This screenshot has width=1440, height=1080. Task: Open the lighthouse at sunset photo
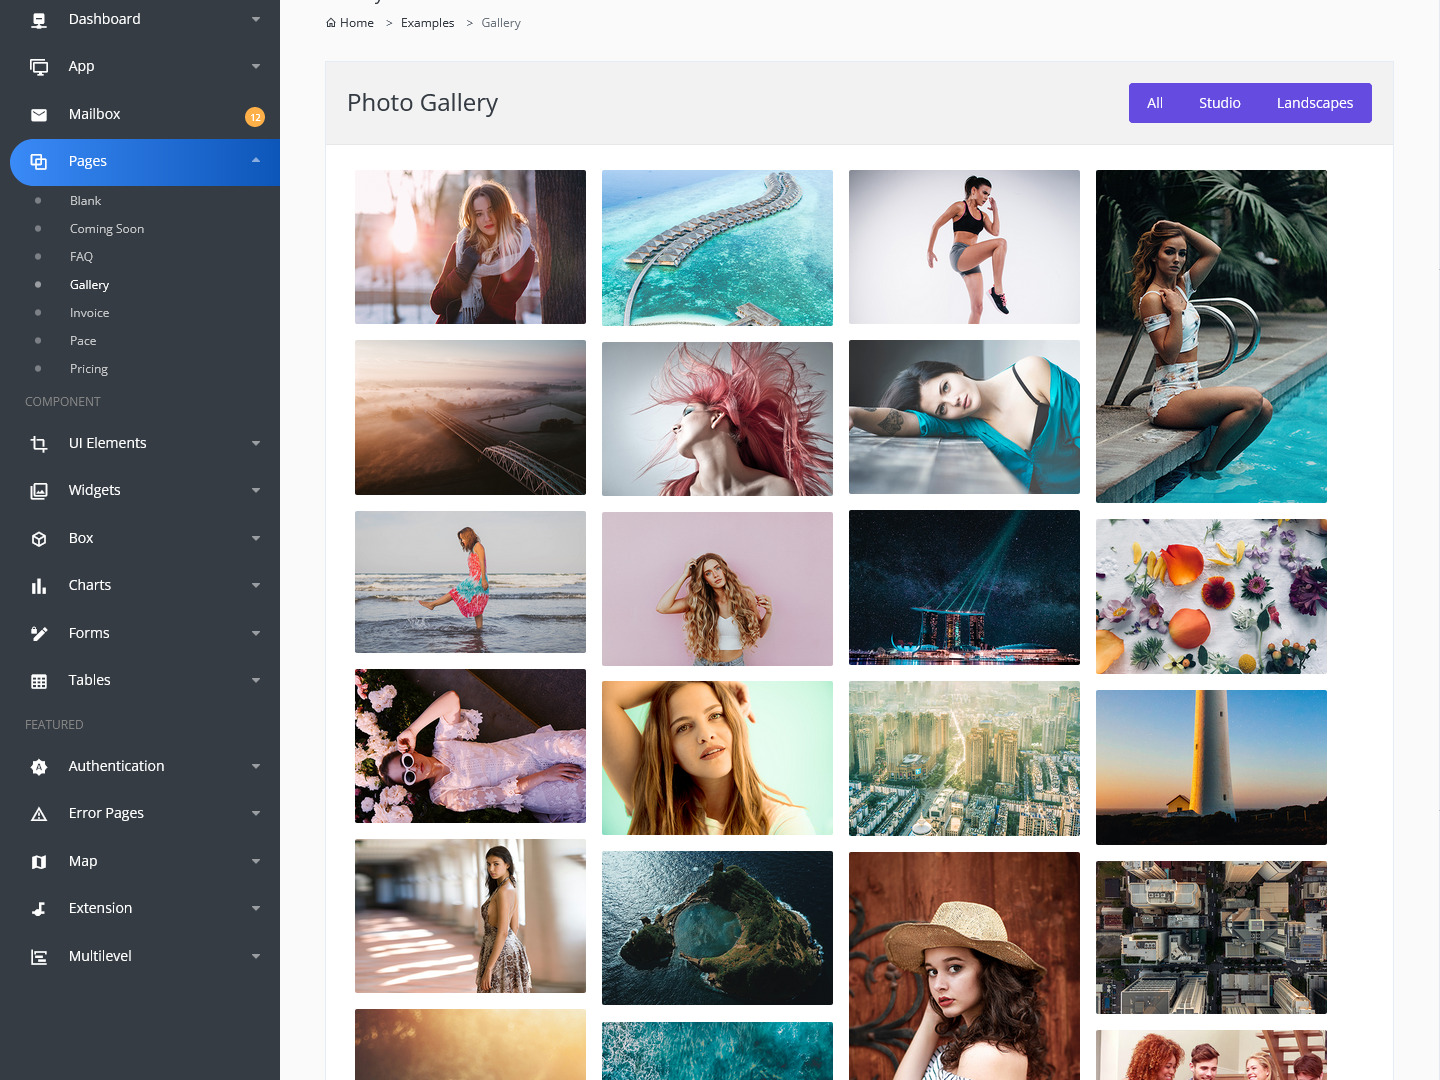1211,767
